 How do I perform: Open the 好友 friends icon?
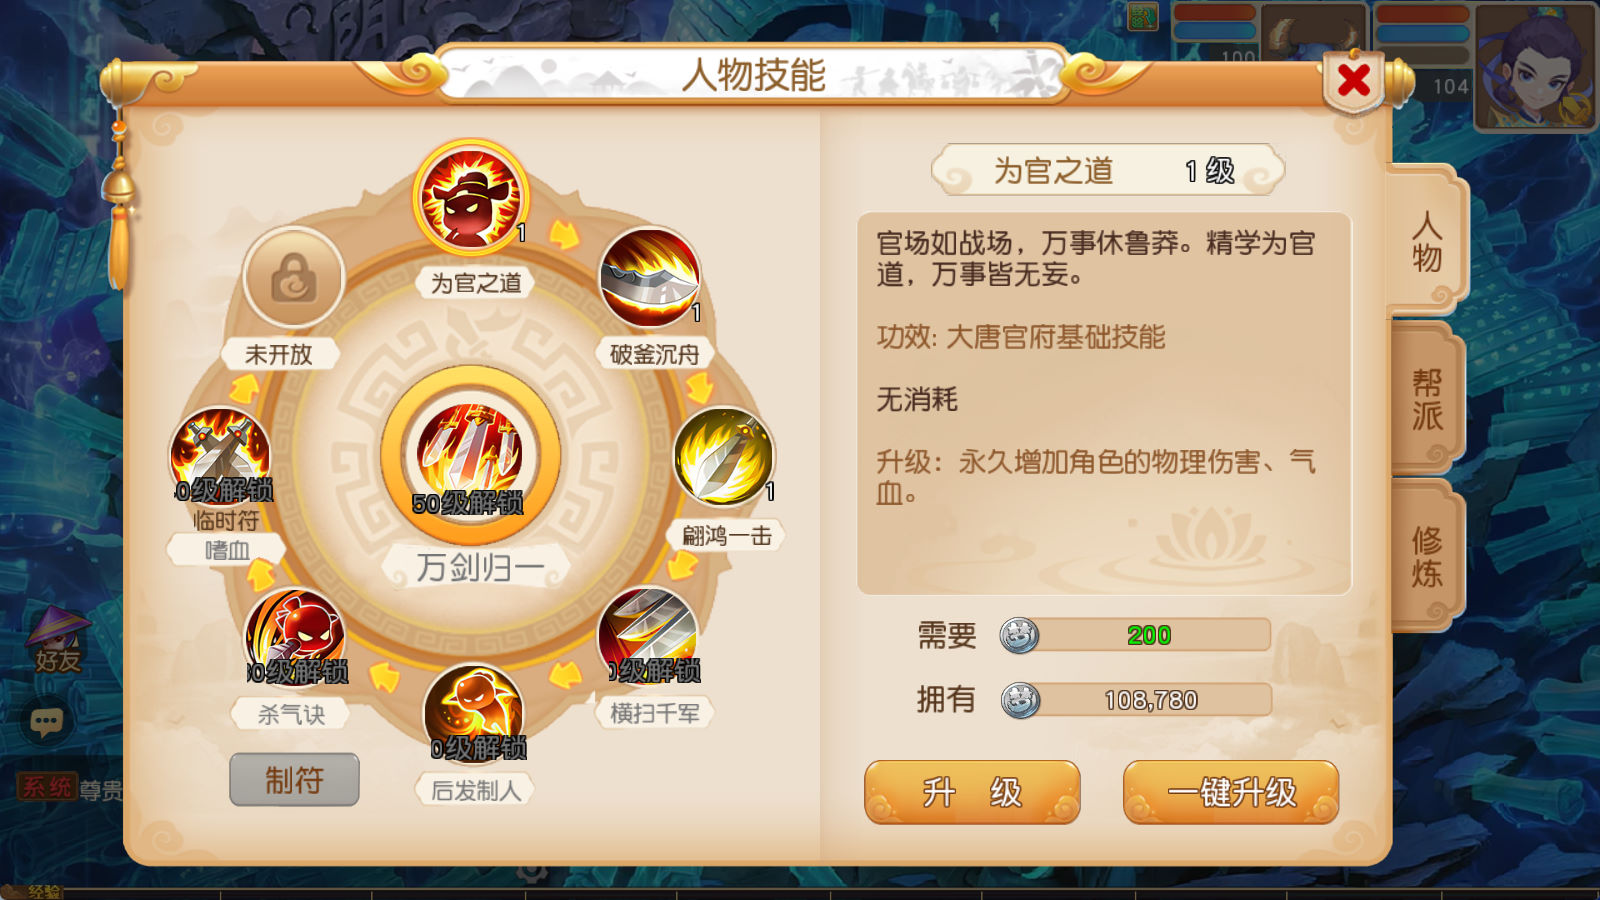point(57,641)
